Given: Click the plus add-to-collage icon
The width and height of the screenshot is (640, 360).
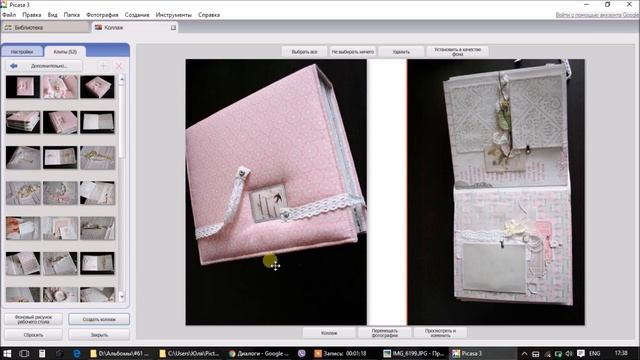Looking at the screenshot, I should [103, 66].
